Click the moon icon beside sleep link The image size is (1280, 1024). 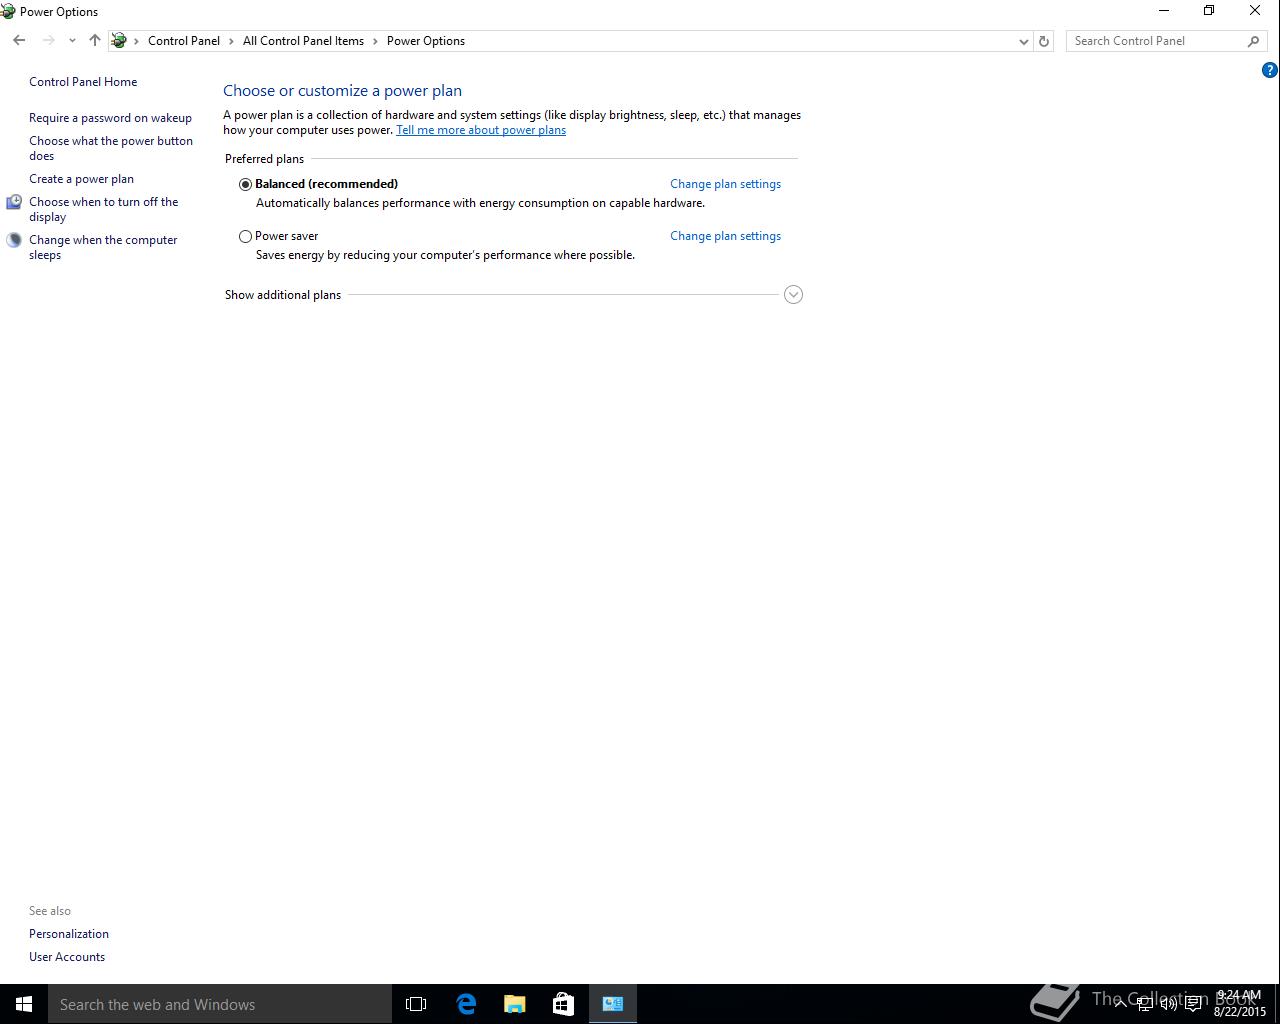tap(14, 240)
